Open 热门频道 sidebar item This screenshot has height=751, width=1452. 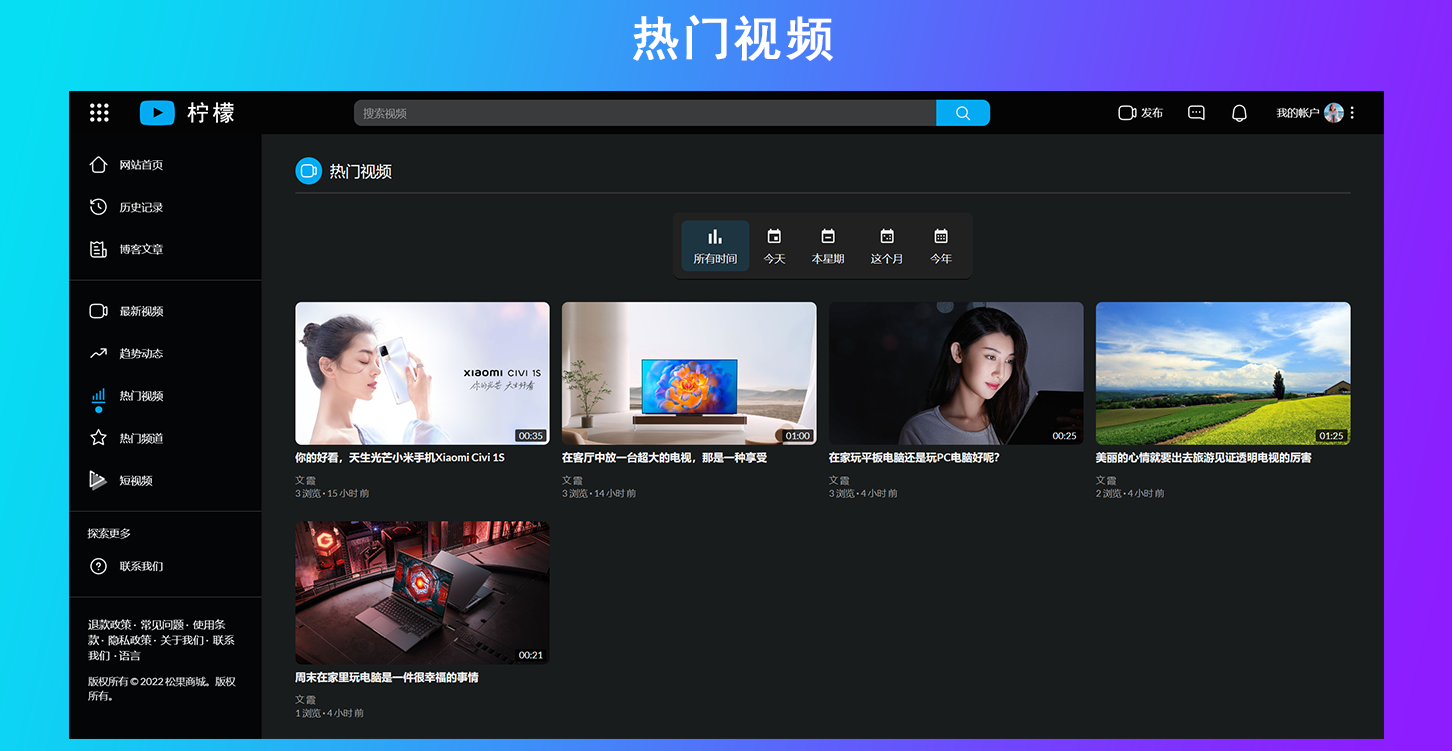pyautogui.click(x=141, y=438)
